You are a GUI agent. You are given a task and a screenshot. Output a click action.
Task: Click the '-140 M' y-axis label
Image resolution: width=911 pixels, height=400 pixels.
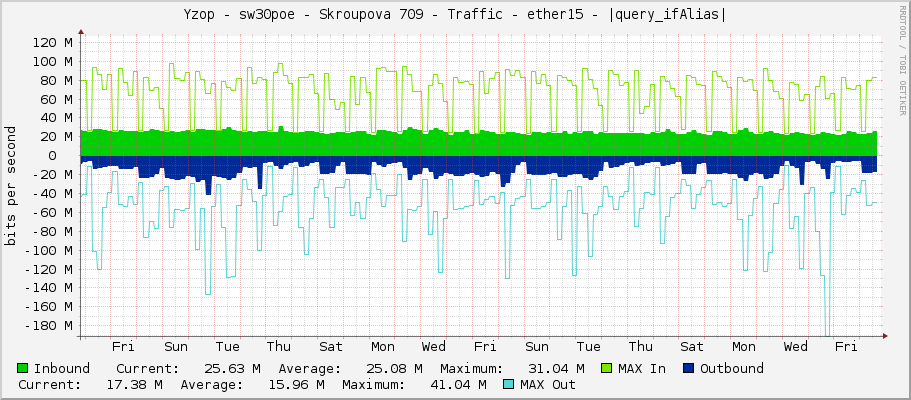(49, 288)
